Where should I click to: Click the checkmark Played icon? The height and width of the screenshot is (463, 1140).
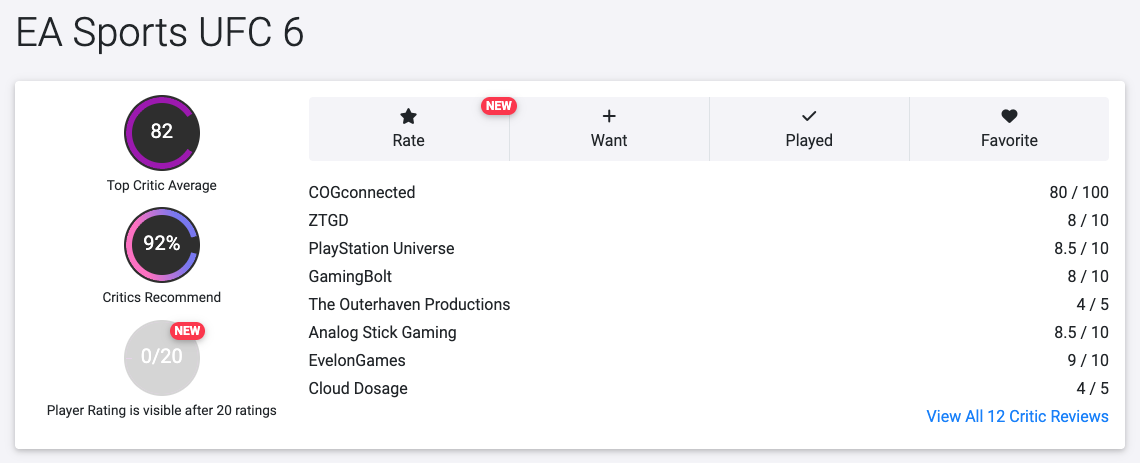point(809,116)
